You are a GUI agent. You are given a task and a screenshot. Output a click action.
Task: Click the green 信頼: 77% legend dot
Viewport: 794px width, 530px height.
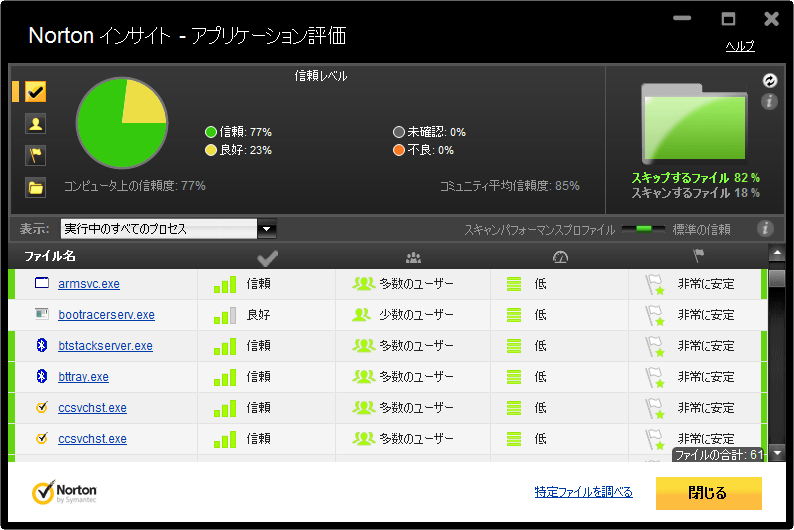pos(211,132)
